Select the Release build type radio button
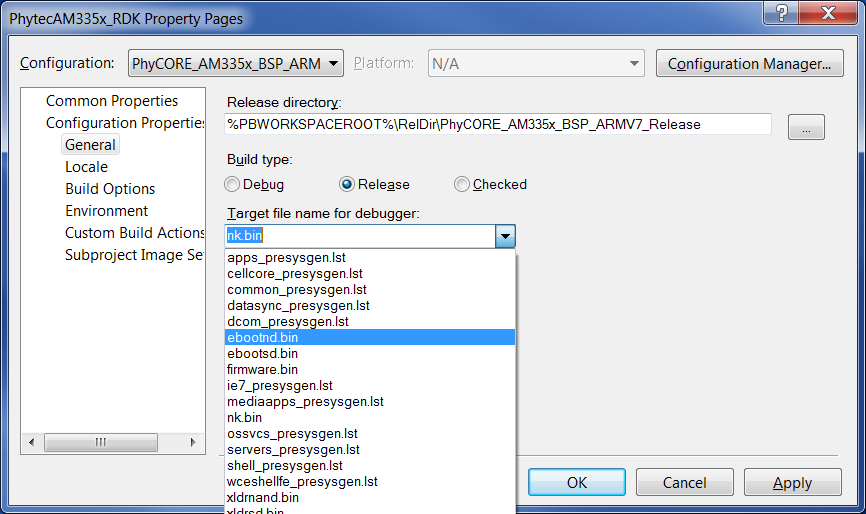The width and height of the screenshot is (866, 514). pos(347,184)
